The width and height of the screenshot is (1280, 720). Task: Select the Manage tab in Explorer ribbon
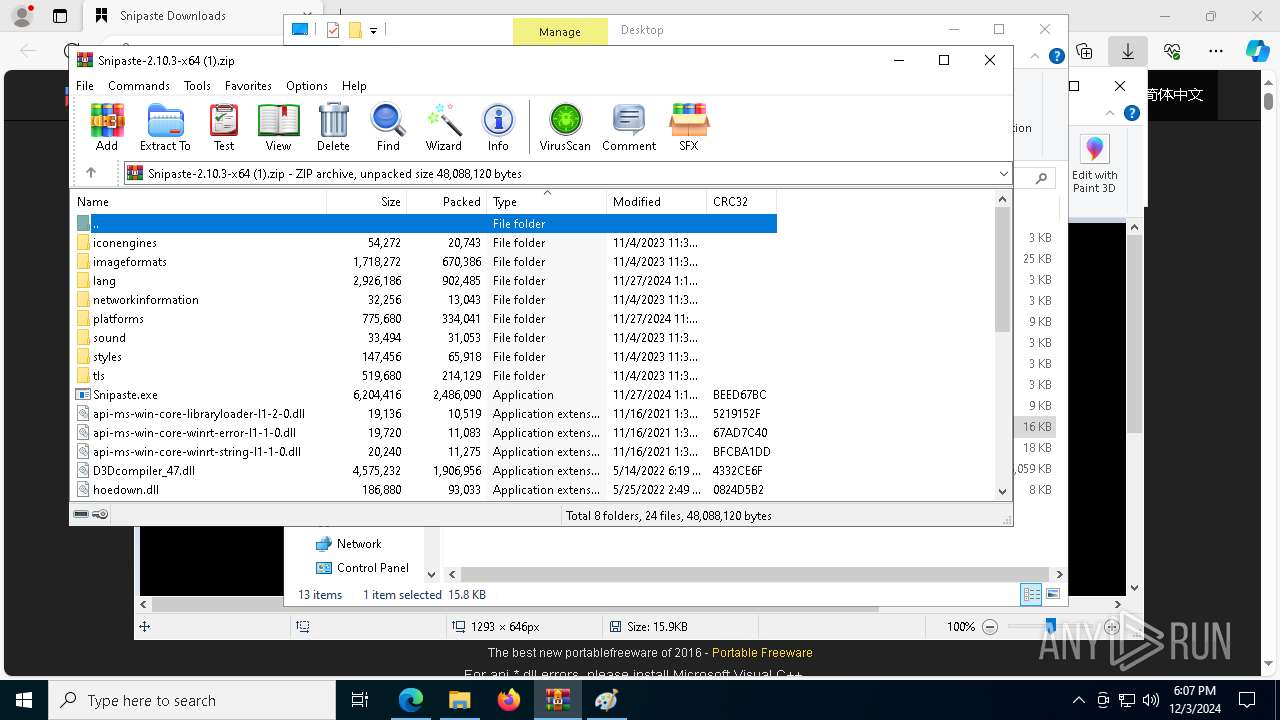tap(560, 31)
